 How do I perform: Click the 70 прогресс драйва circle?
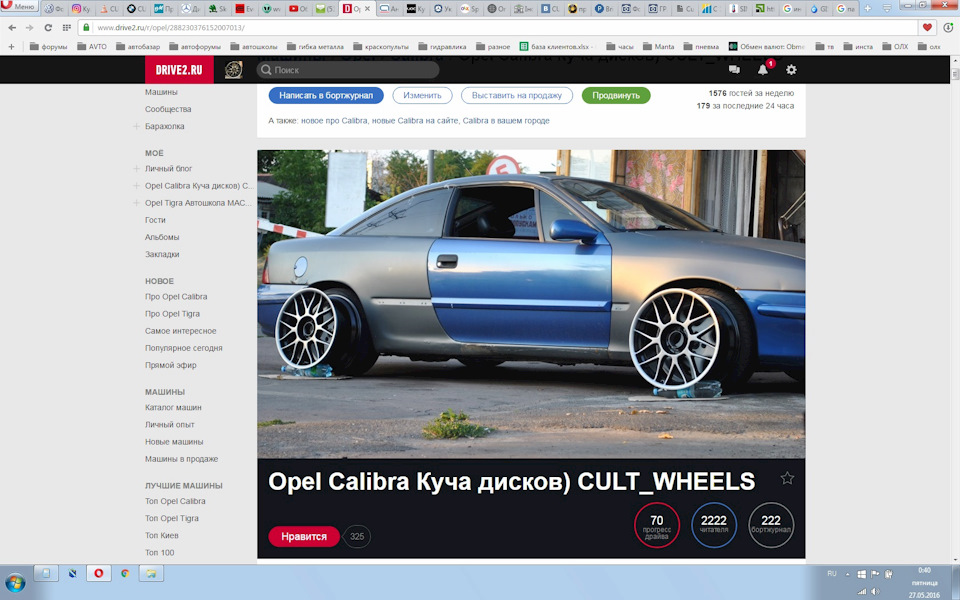[657, 525]
